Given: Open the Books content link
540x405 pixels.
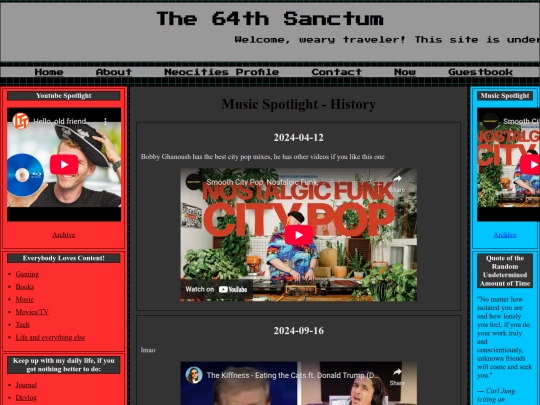Looking at the screenshot, I should tap(25, 287).
